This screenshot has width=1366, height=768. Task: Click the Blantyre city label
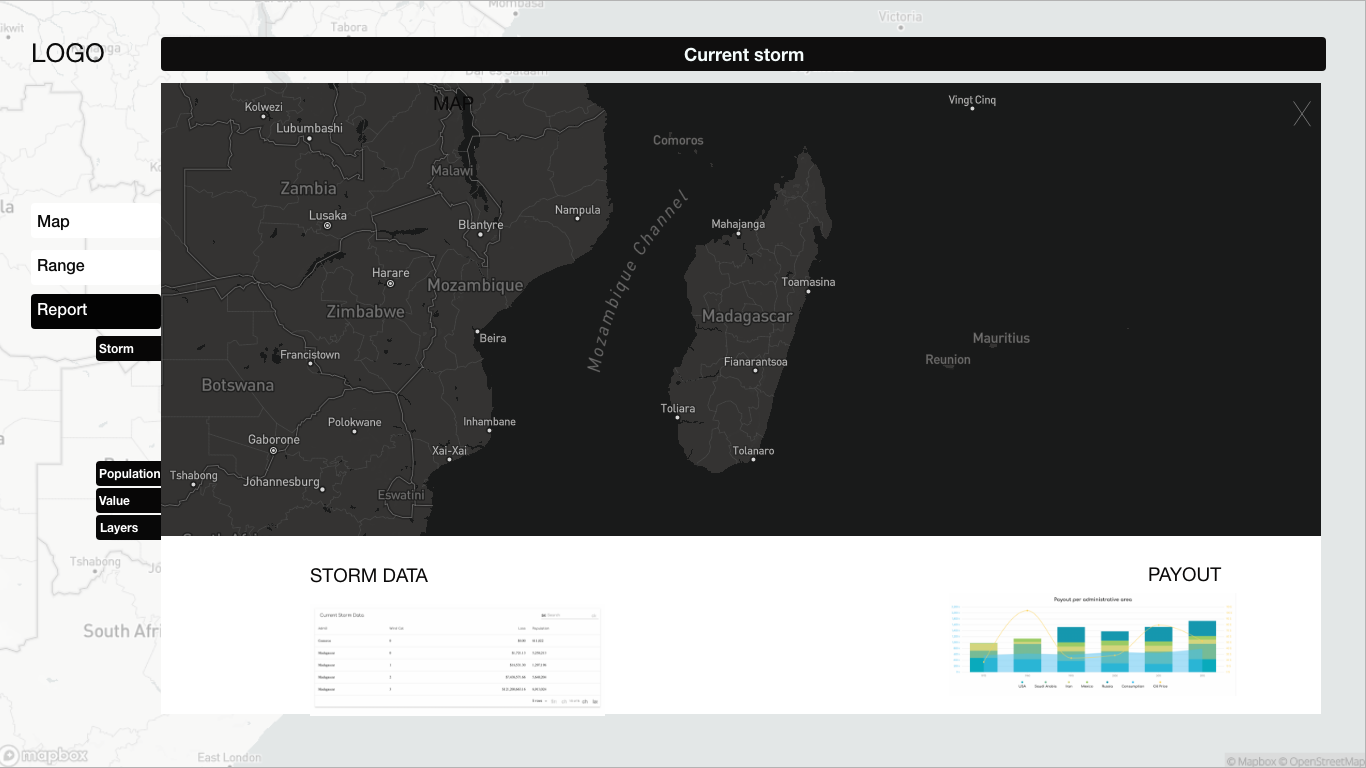pos(481,225)
